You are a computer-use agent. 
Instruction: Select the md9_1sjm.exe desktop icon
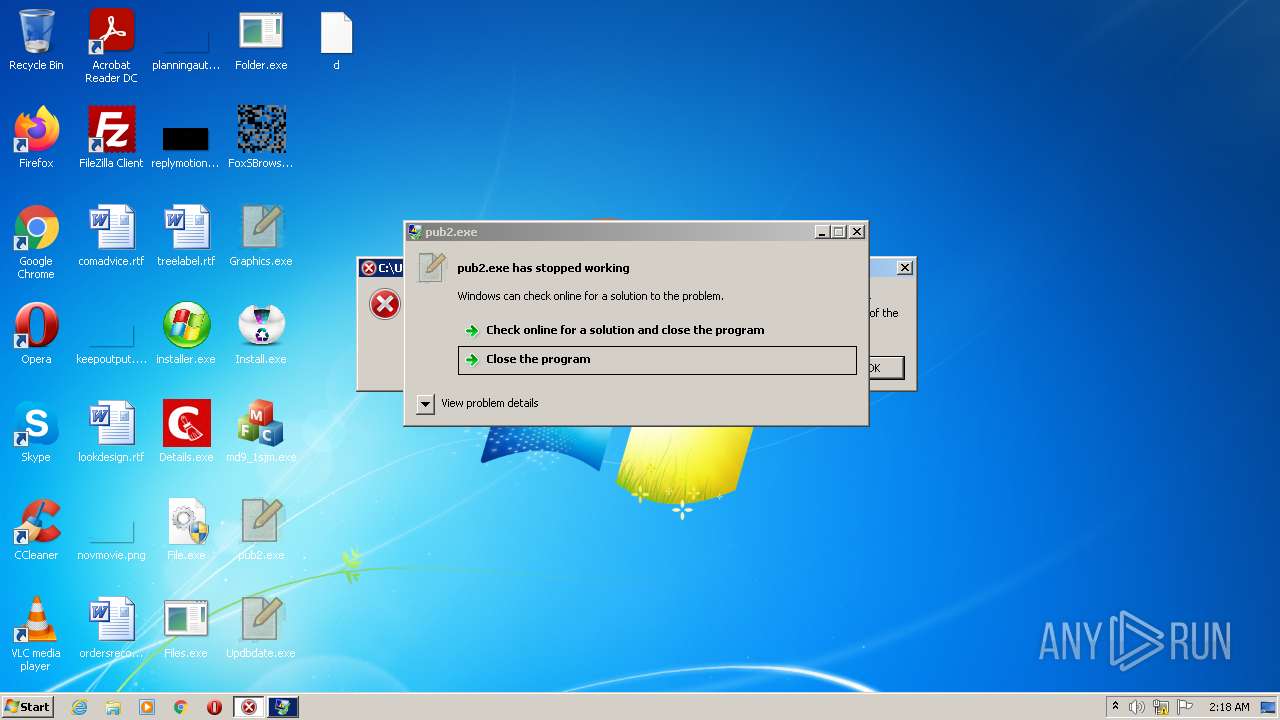point(261,432)
